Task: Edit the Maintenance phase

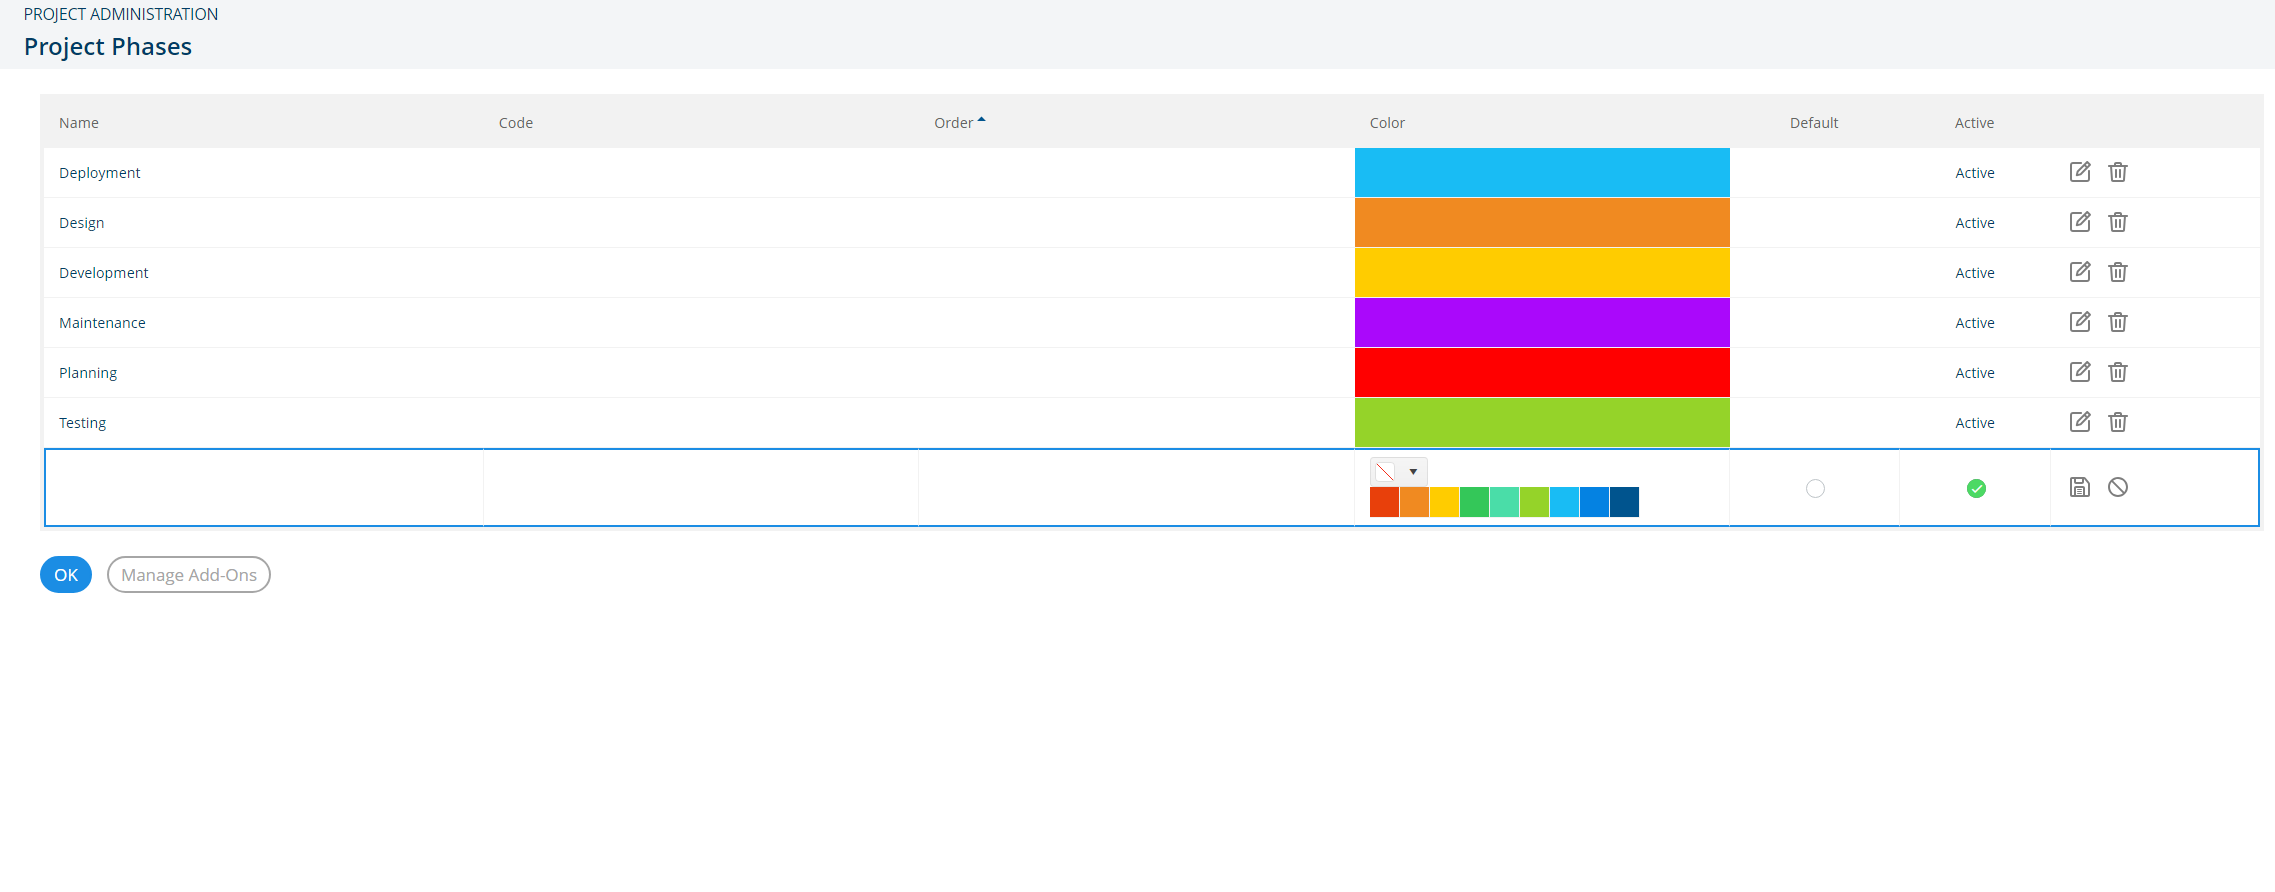Action: 2080,322
